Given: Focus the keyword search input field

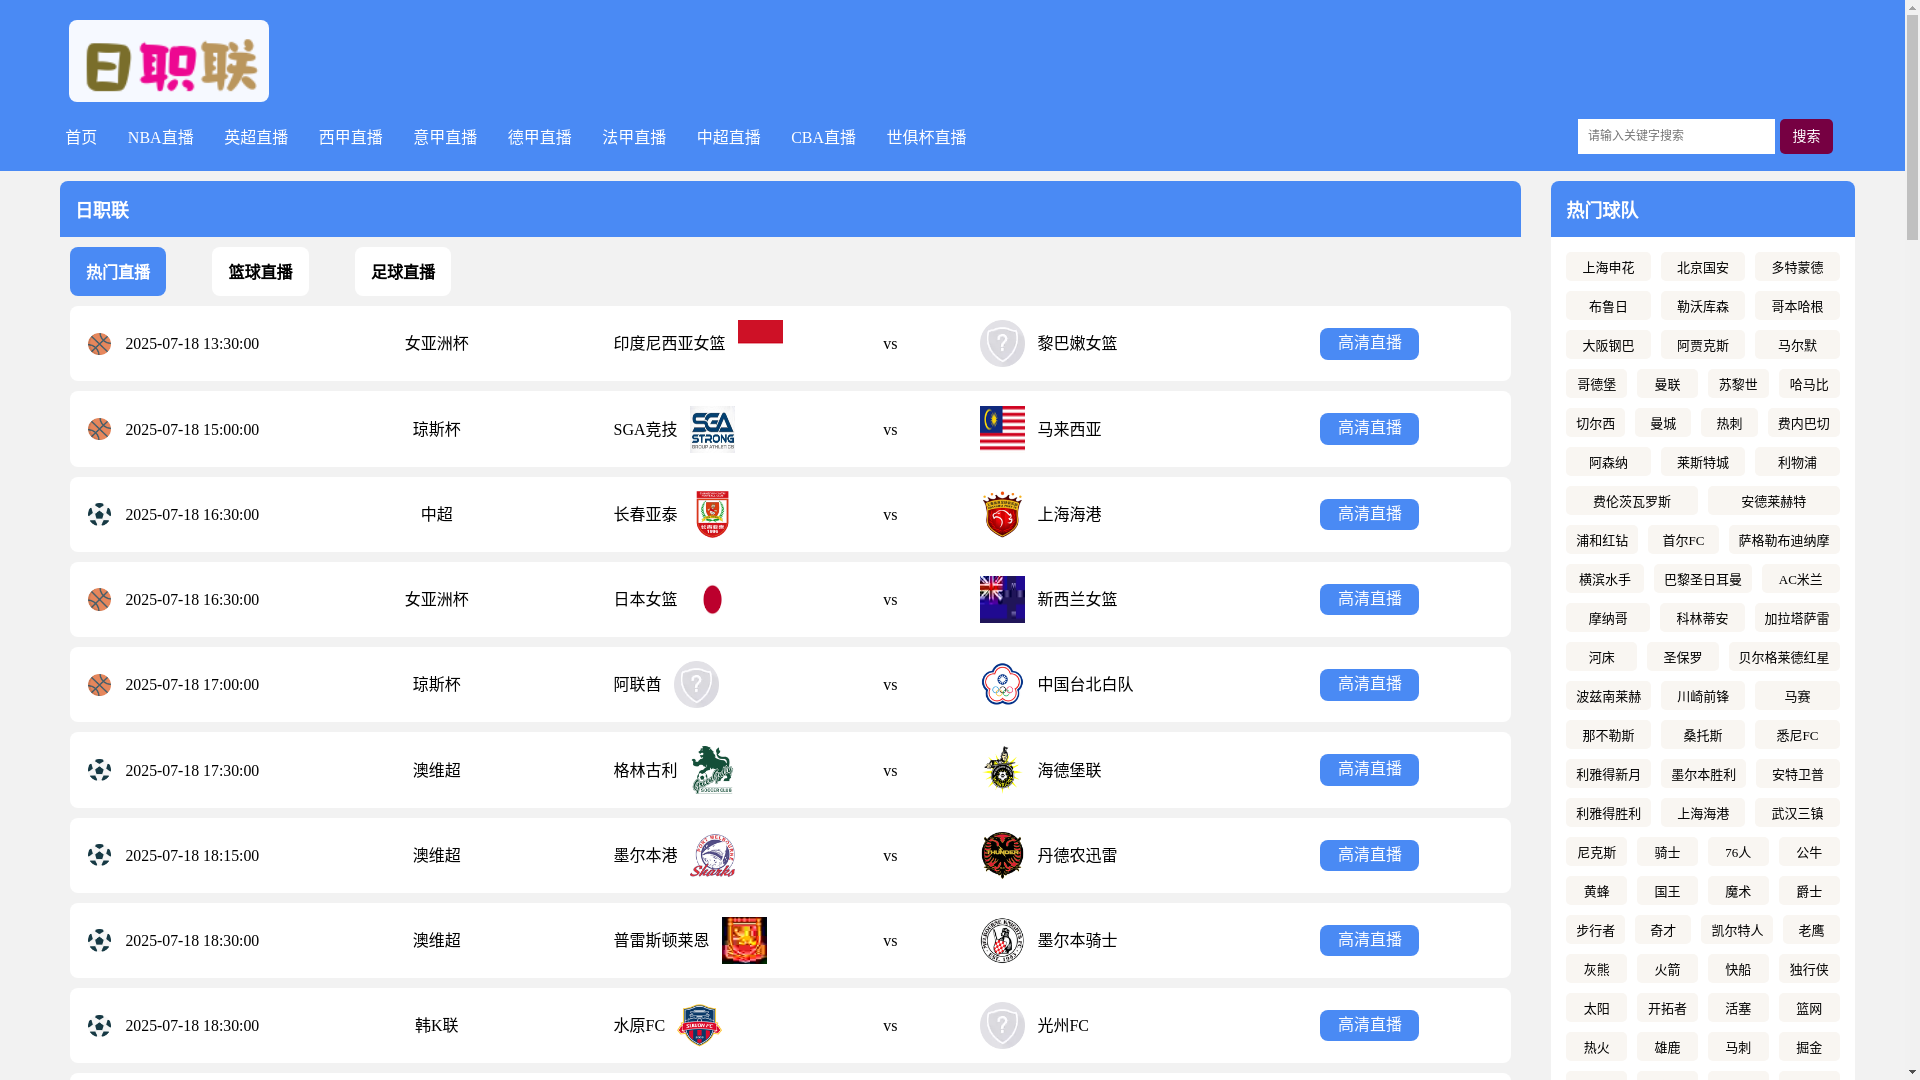Looking at the screenshot, I should (x=1676, y=136).
